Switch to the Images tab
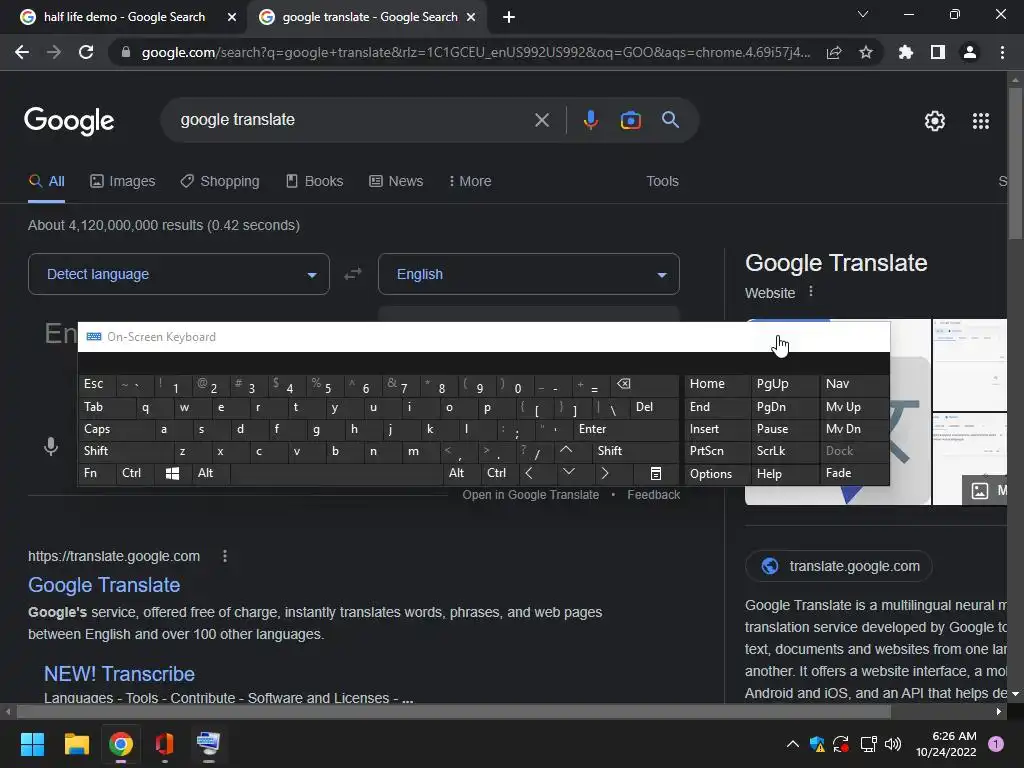 123,182
